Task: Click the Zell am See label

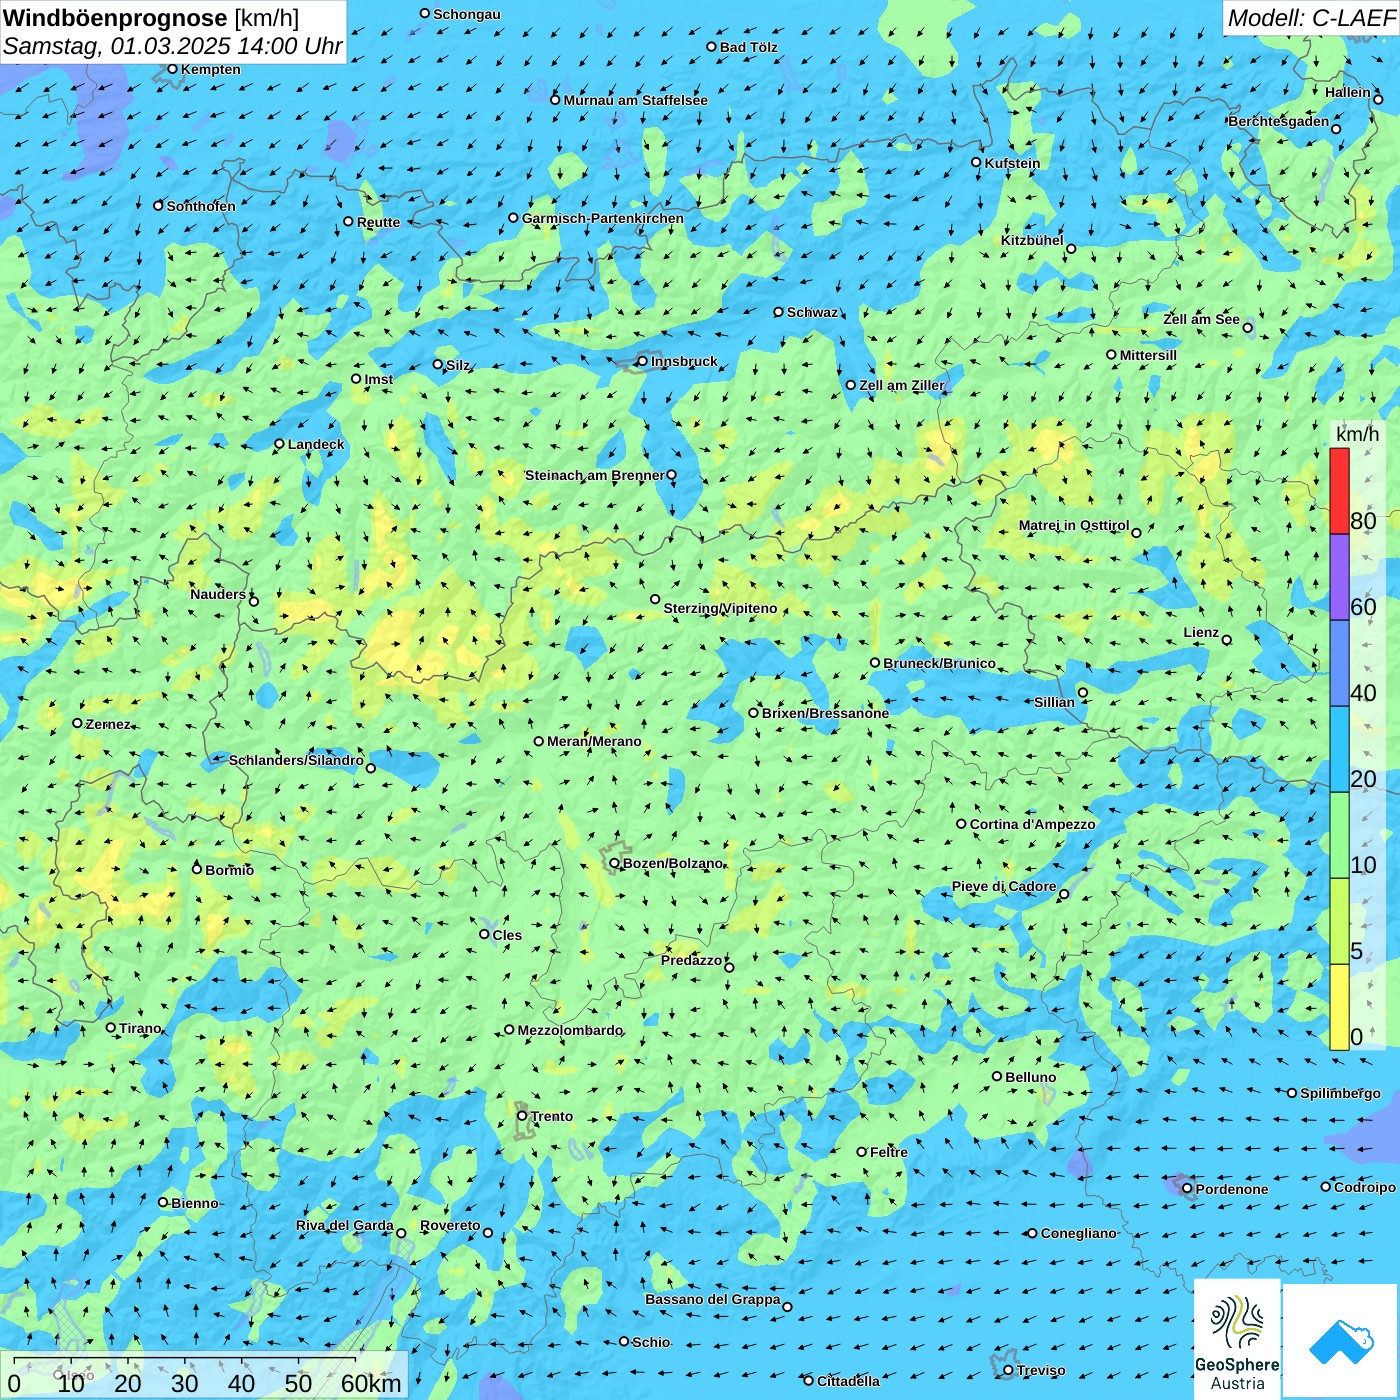Action: click(x=1201, y=319)
